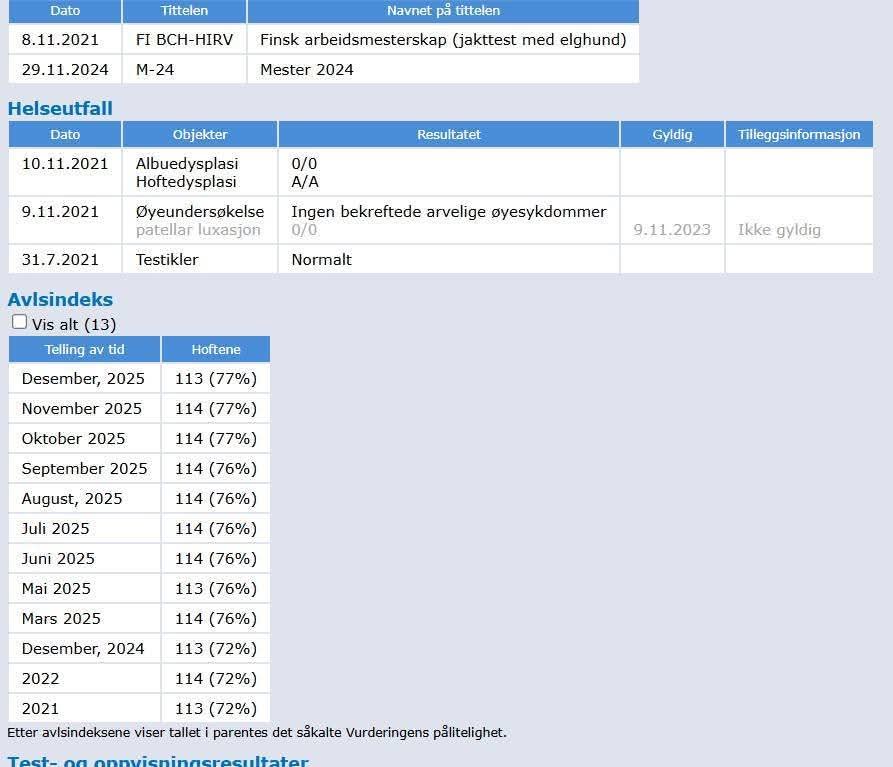The height and width of the screenshot is (767, 893).
Task: Click the '113 (77%)' value for Desember 2025
Action: pyautogui.click(x=216, y=379)
